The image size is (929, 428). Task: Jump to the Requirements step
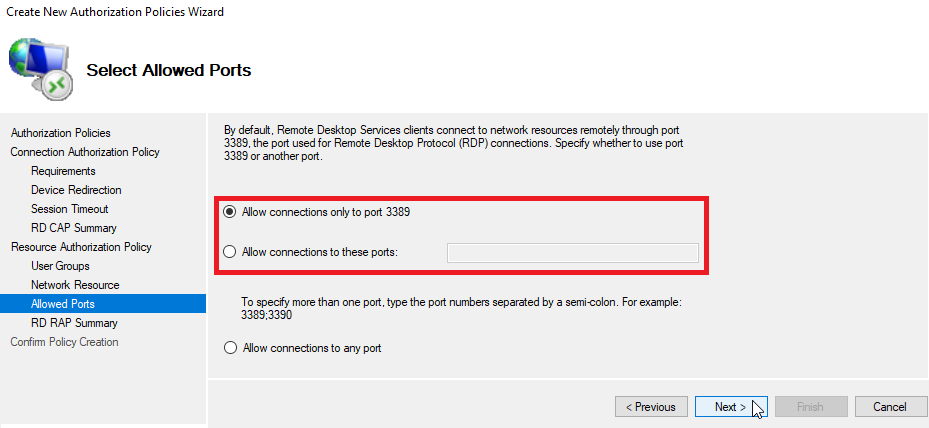pos(63,171)
